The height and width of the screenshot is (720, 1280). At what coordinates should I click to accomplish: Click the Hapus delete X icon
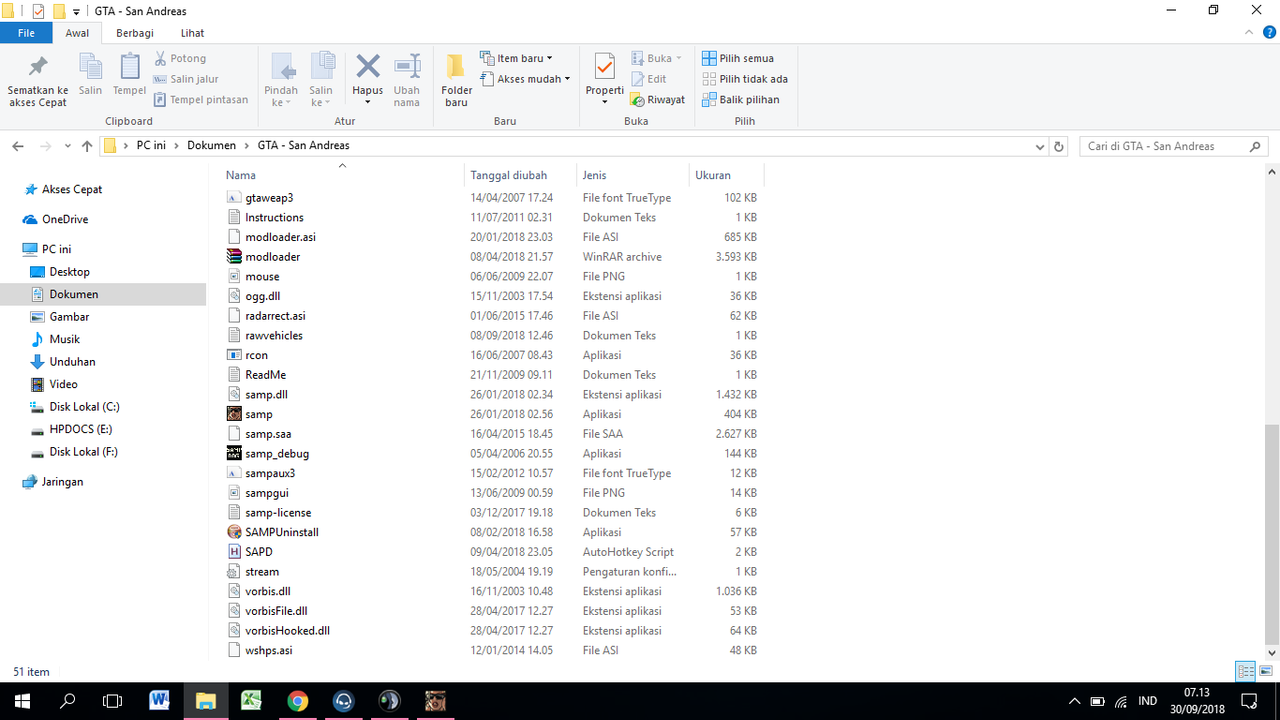(368, 67)
